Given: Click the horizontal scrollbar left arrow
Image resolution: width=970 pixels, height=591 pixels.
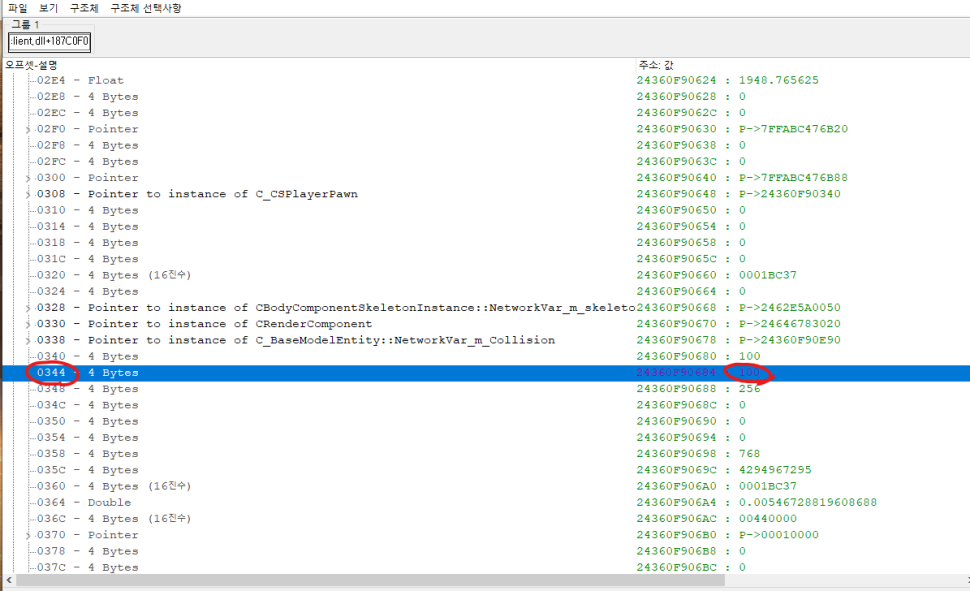Looking at the screenshot, I should click(9, 580).
